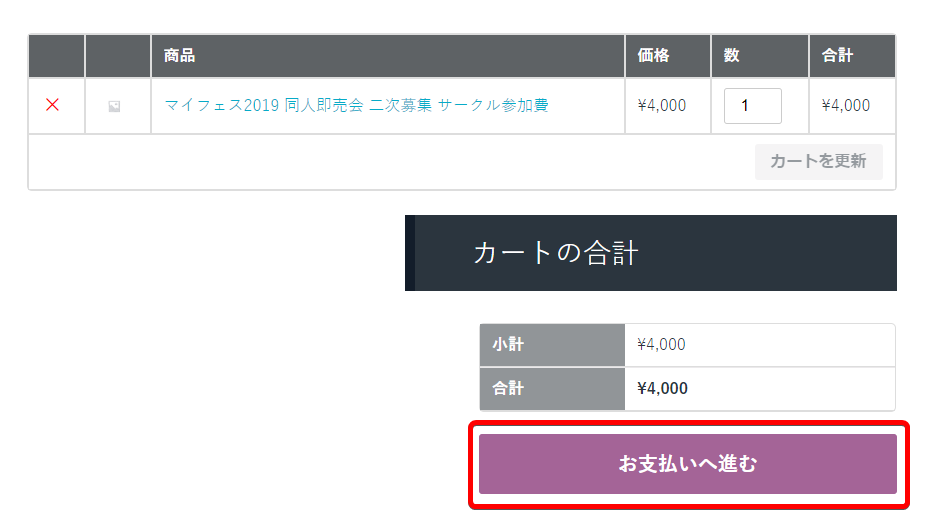
Task: Click the 価格 column header
Action: (652, 56)
